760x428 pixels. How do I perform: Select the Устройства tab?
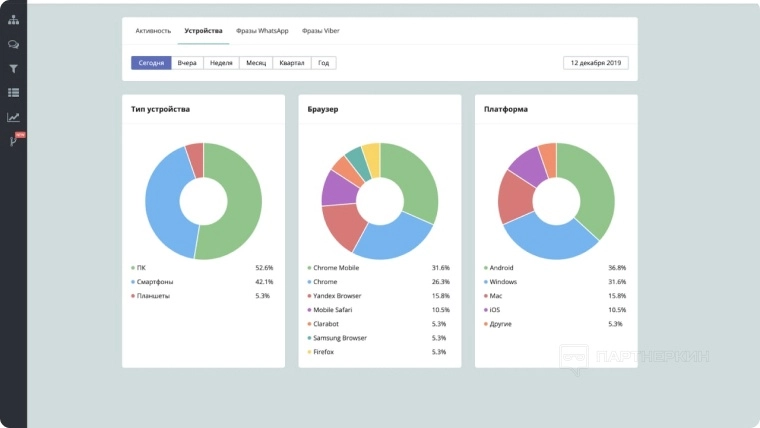coord(203,31)
